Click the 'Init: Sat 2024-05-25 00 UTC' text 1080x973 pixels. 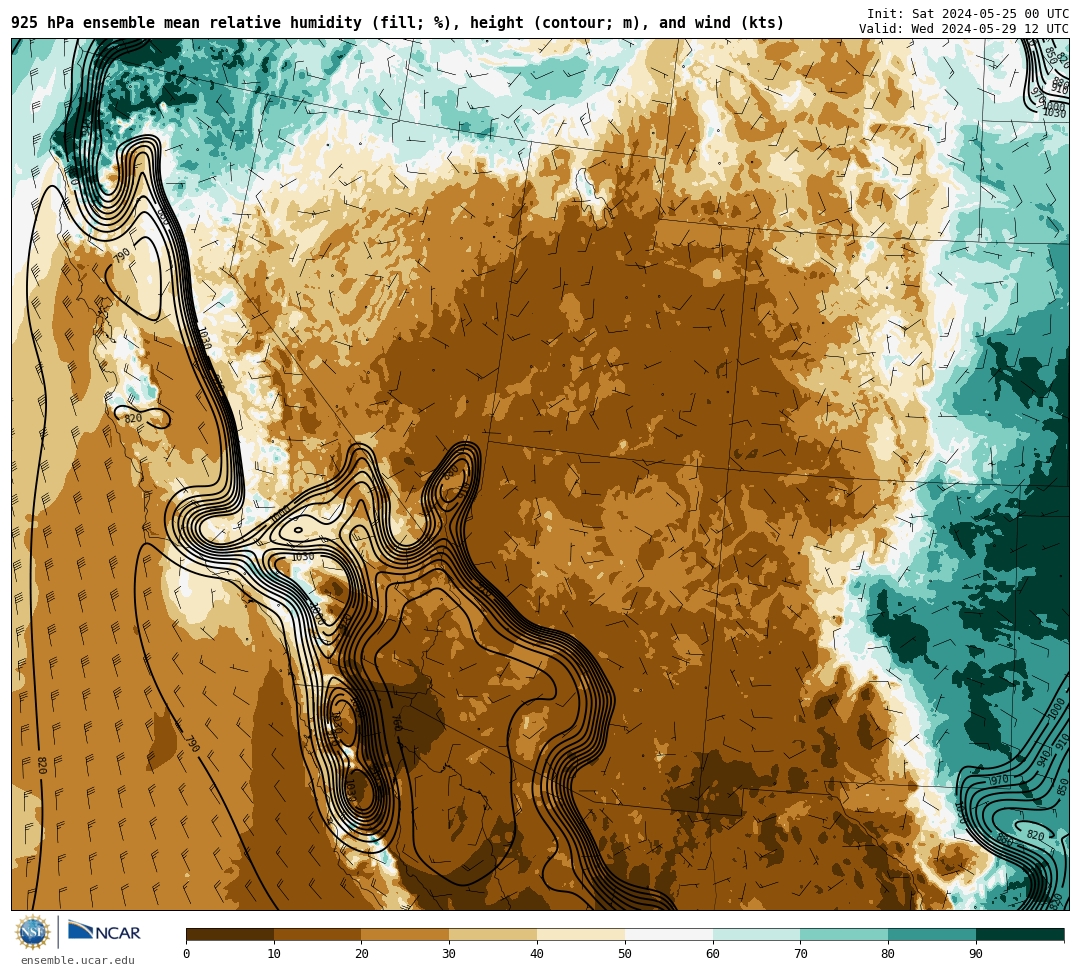click(x=968, y=14)
